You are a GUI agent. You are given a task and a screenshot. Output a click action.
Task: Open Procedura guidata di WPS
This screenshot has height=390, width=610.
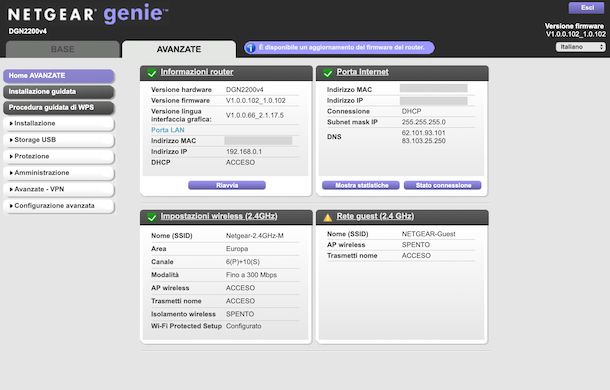[x=59, y=107]
